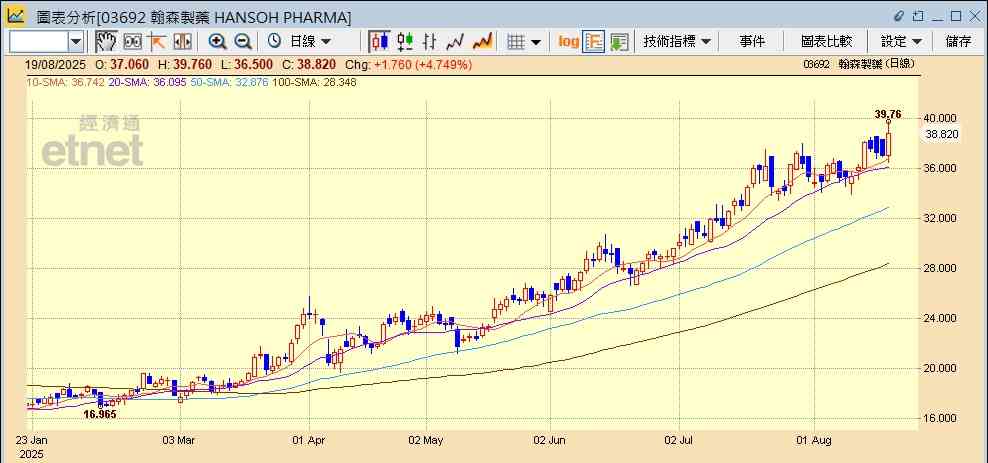The width and height of the screenshot is (988, 463).
Task: Select the hand pan tool
Action: coord(106,42)
